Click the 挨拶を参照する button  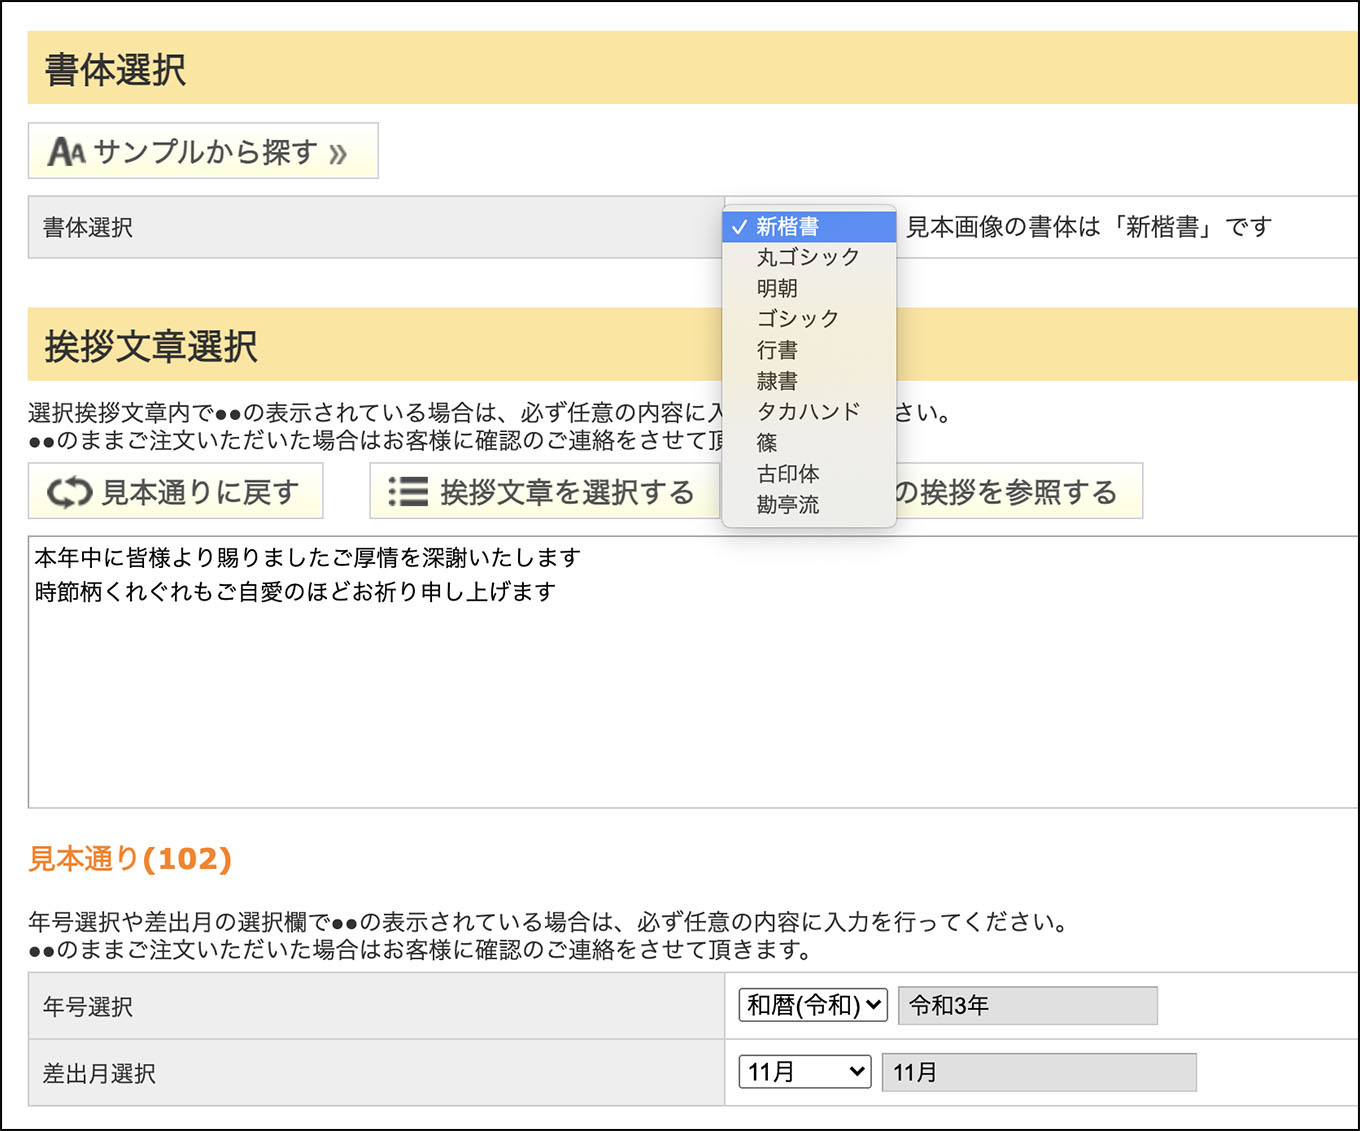pyautogui.click(x=1018, y=491)
